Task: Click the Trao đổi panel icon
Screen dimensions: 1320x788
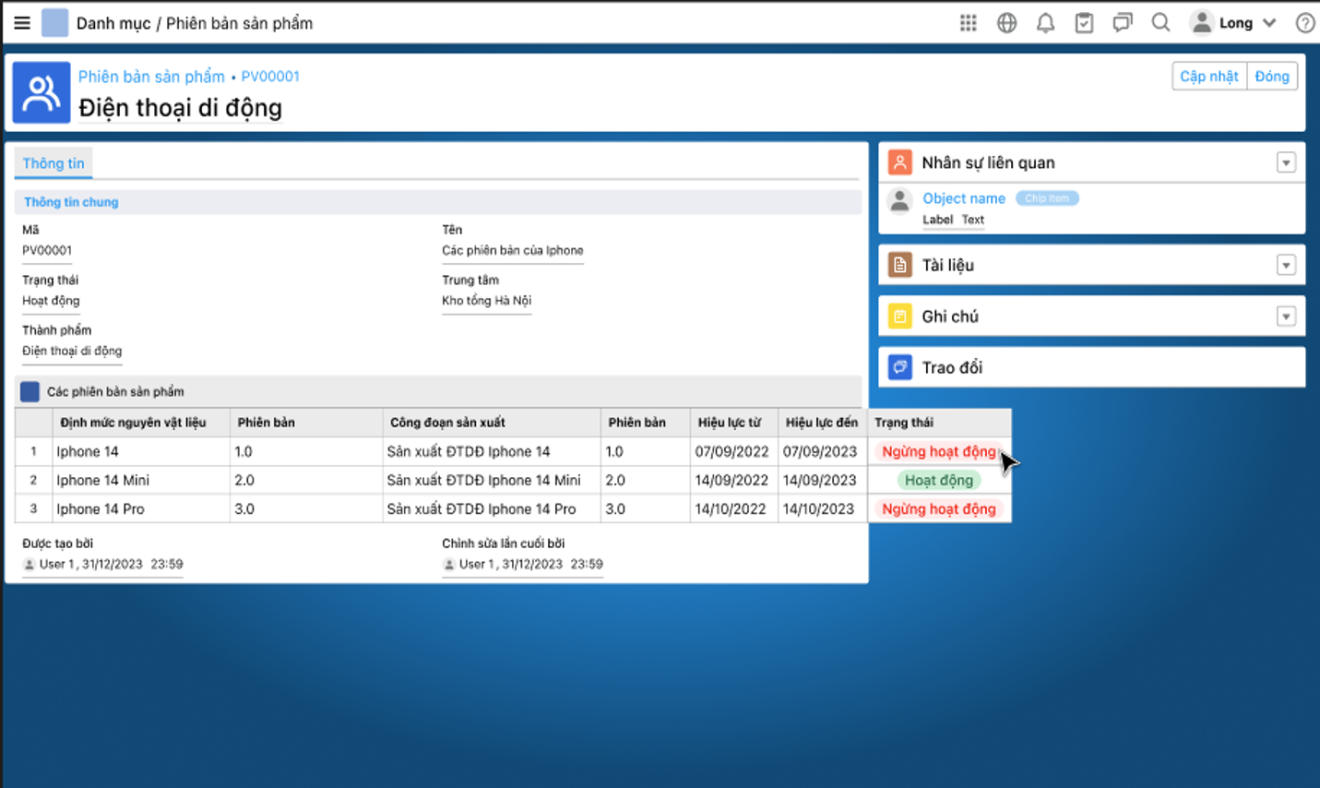Action: click(900, 367)
